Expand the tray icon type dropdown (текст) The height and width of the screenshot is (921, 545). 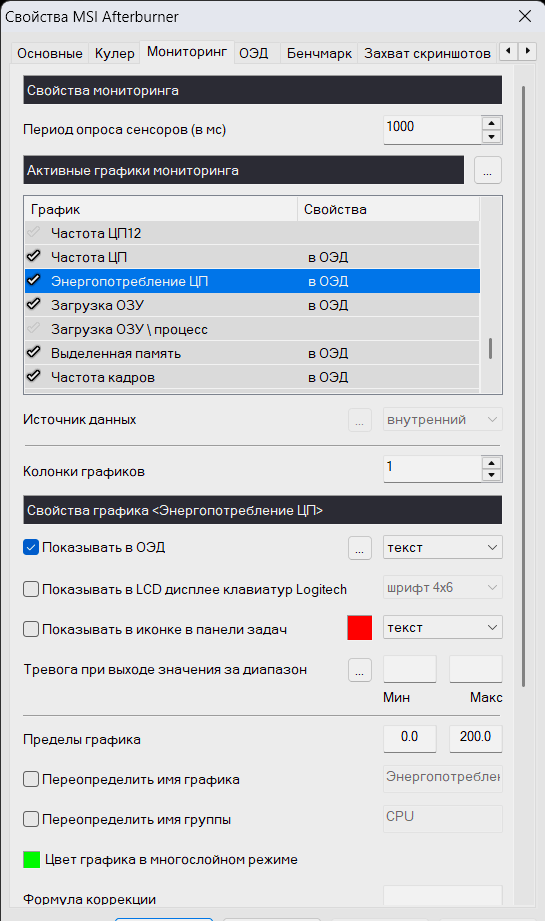(x=443, y=627)
